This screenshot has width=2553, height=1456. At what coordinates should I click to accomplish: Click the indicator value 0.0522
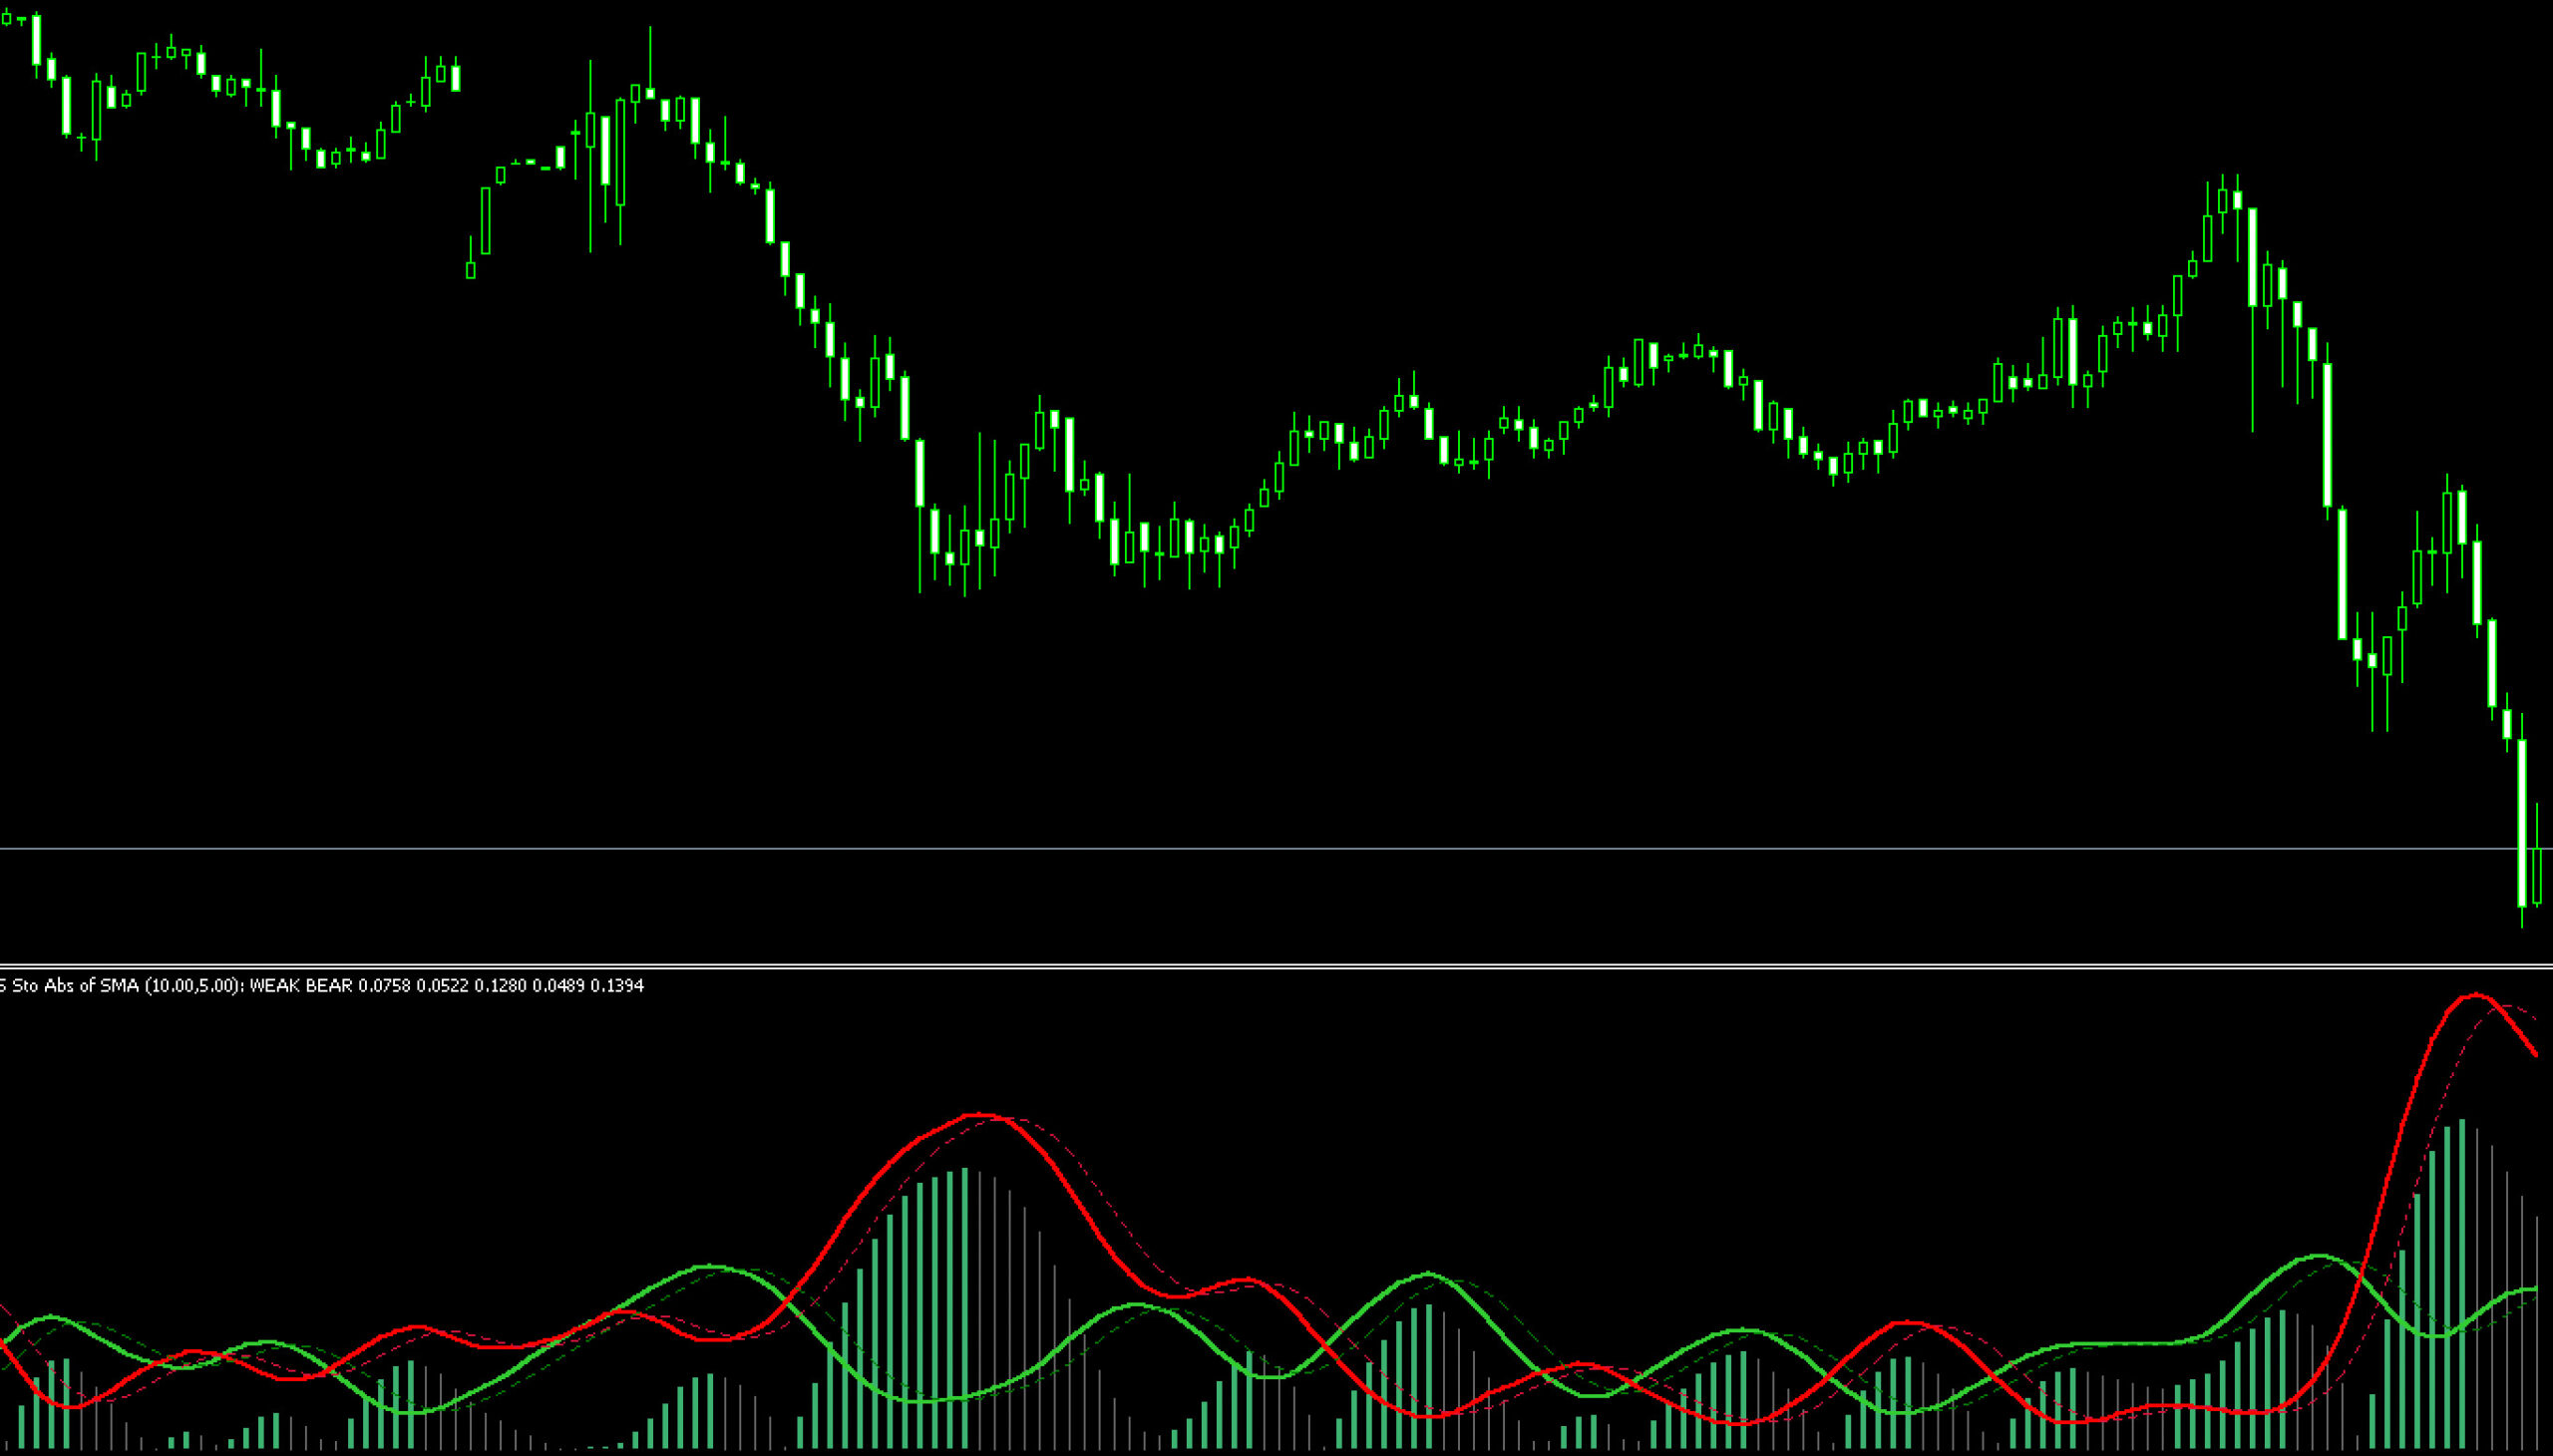click(x=442, y=986)
